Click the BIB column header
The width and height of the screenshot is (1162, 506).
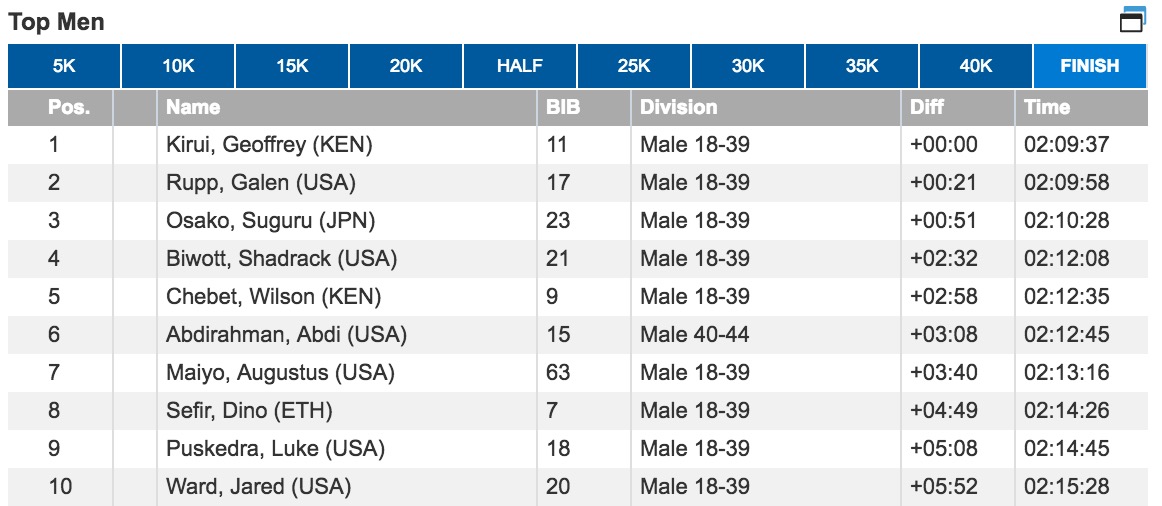(x=562, y=107)
